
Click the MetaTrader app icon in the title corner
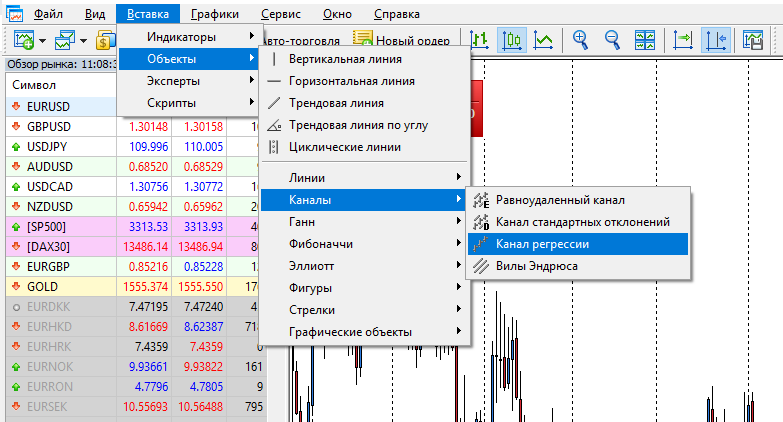tap(14, 13)
